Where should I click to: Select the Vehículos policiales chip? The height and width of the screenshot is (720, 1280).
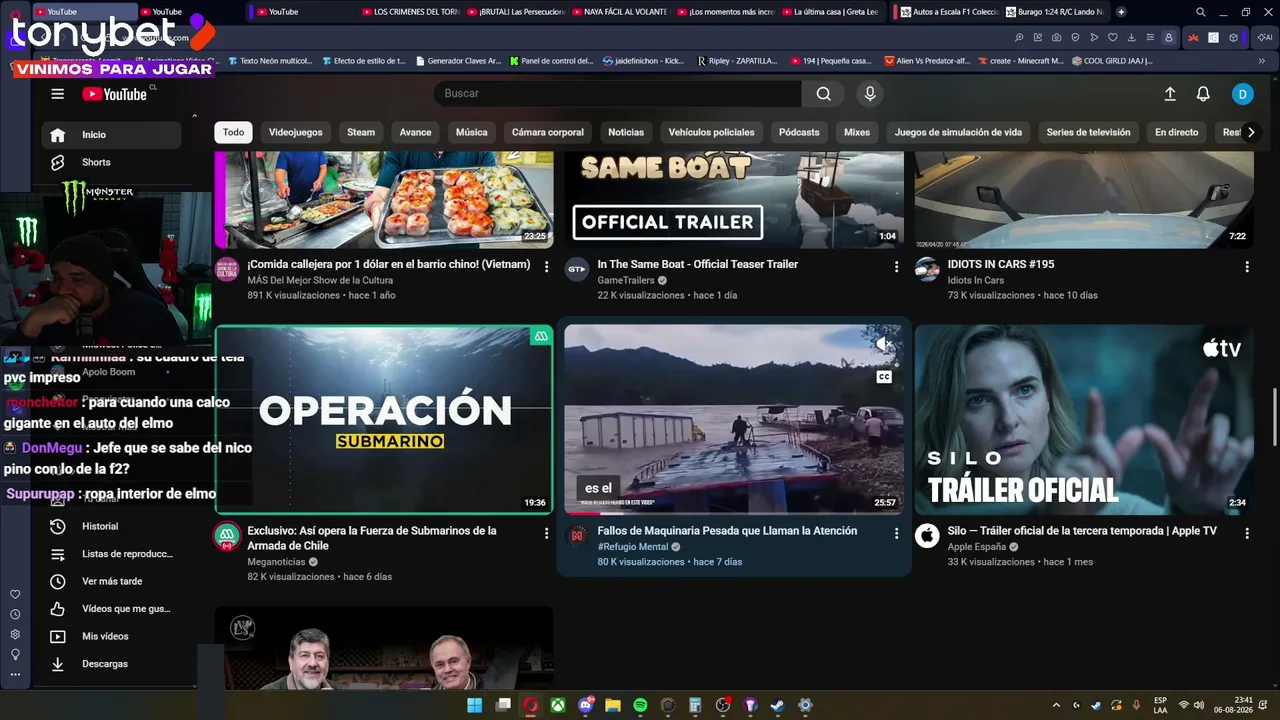click(712, 132)
